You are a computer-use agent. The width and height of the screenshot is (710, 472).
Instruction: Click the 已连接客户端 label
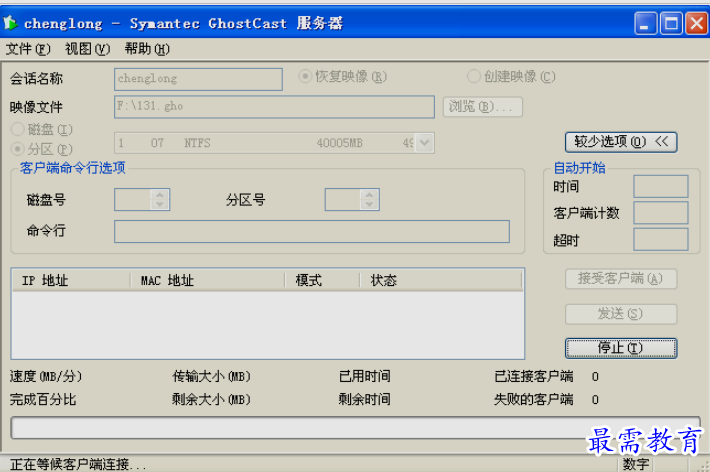[x=534, y=376]
